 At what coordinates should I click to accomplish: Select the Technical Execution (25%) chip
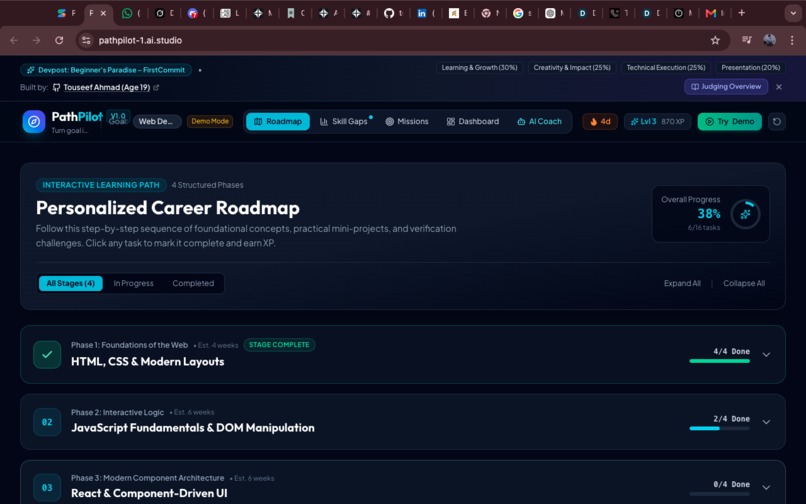point(666,67)
